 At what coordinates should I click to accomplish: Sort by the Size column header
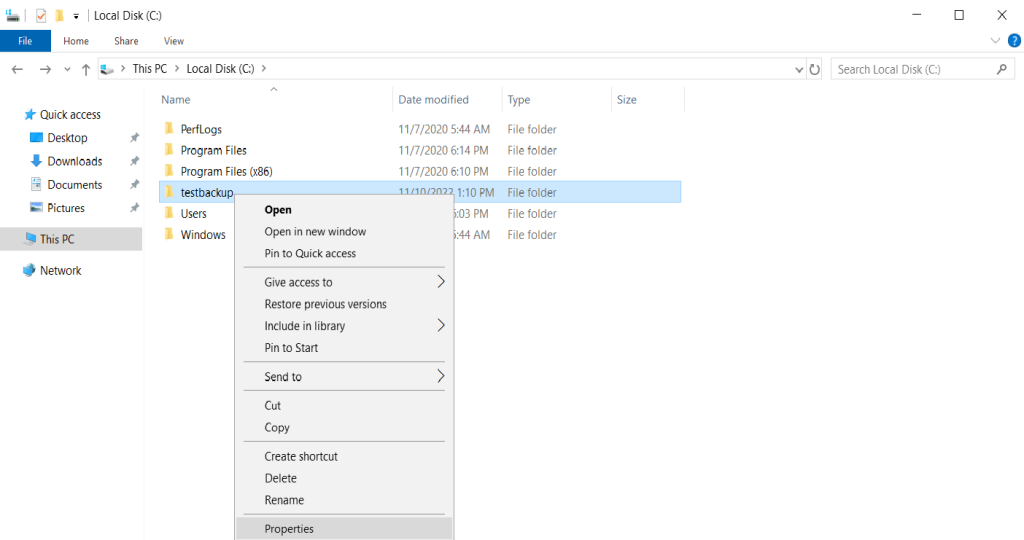(626, 99)
